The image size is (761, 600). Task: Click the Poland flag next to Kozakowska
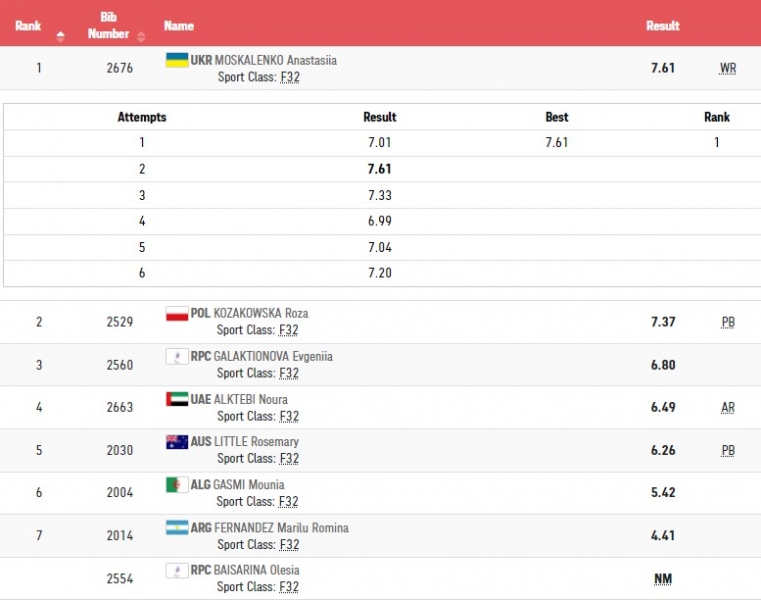176,314
